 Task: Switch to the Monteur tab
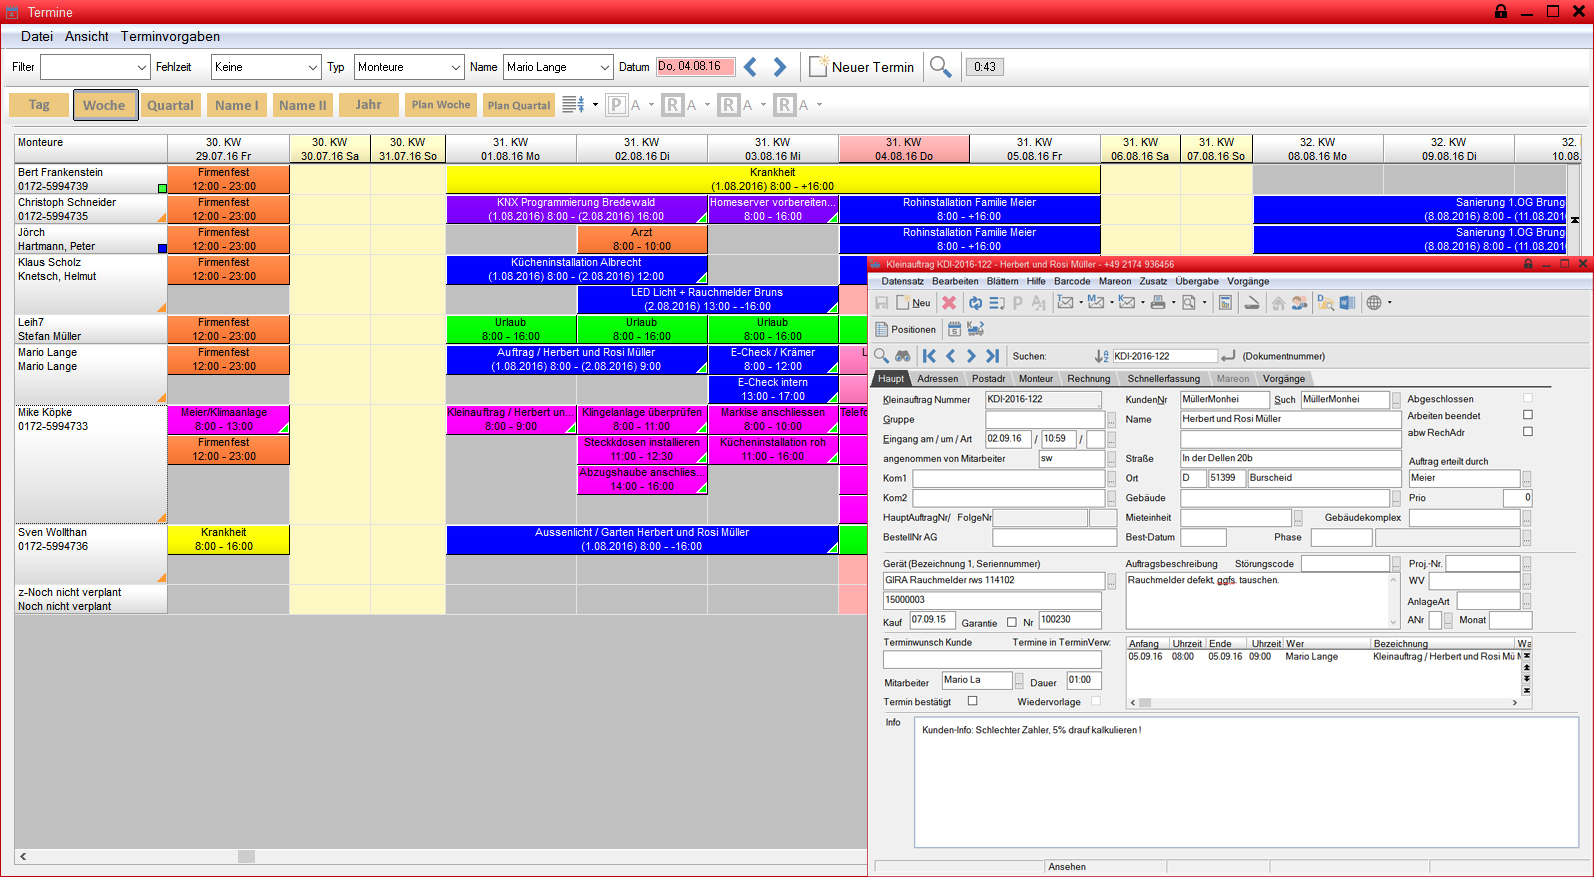click(x=1036, y=379)
